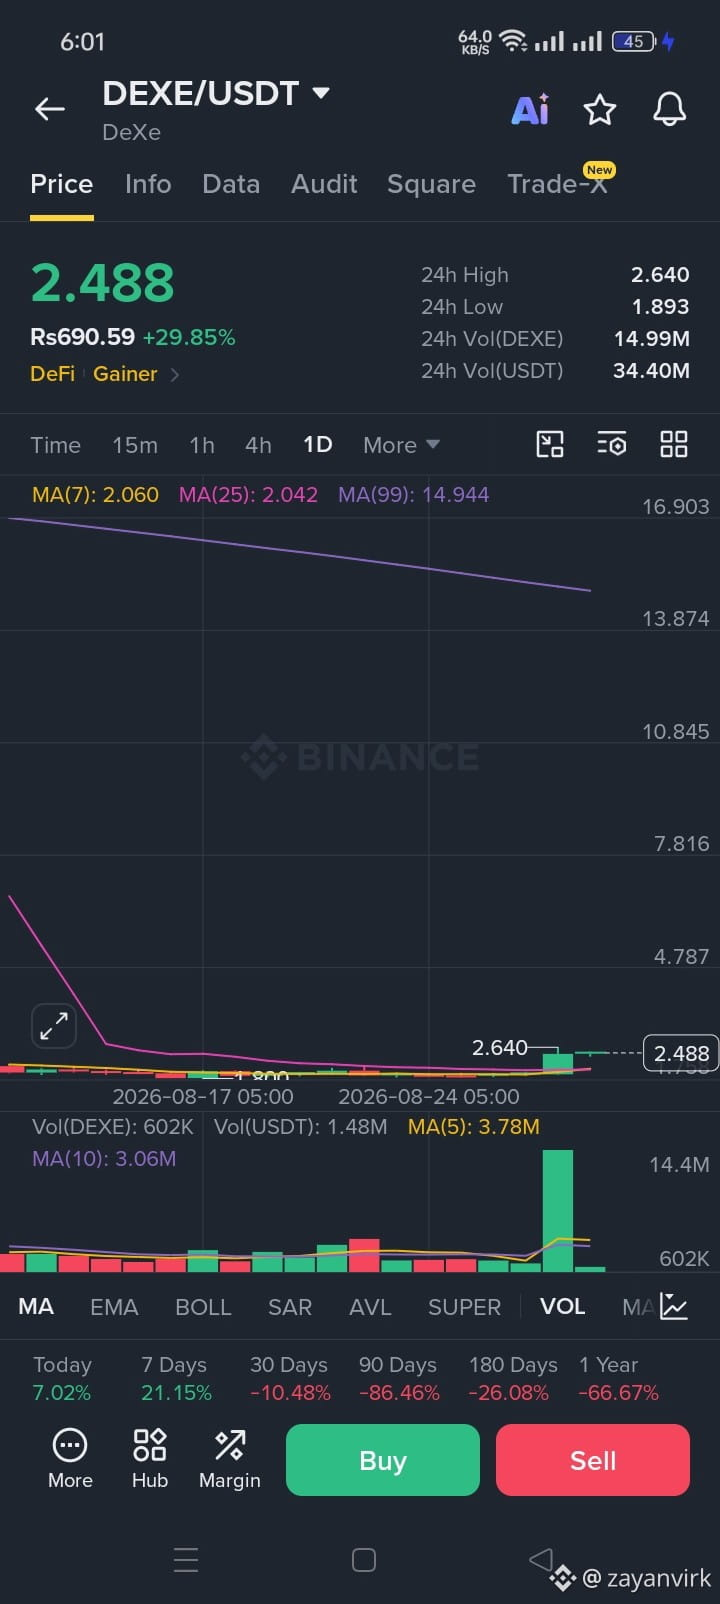The width and height of the screenshot is (720, 1604).
Task: Toggle the BOLL indicator
Action: coord(203,1307)
